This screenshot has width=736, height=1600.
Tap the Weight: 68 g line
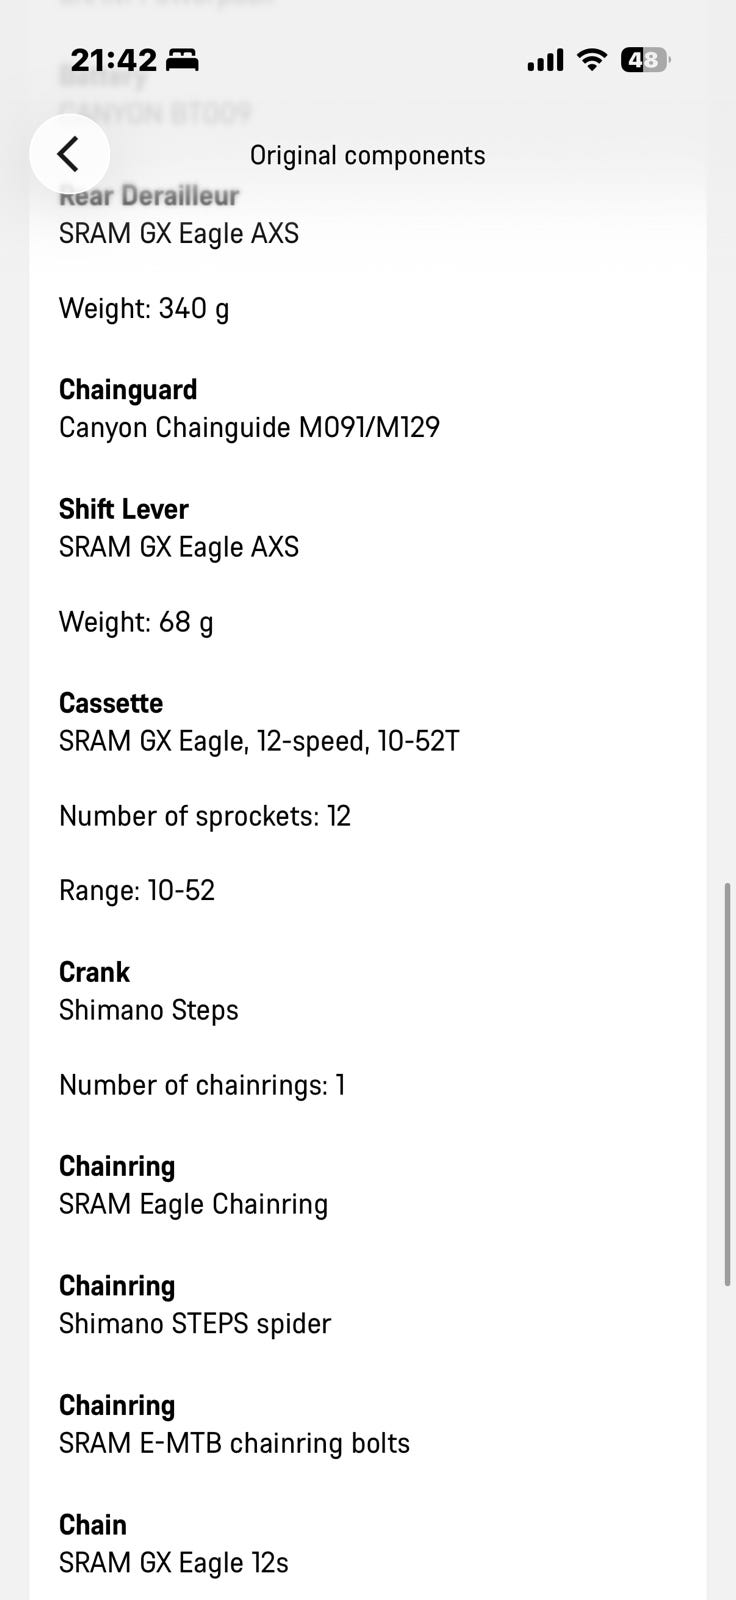tap(136, 622)
